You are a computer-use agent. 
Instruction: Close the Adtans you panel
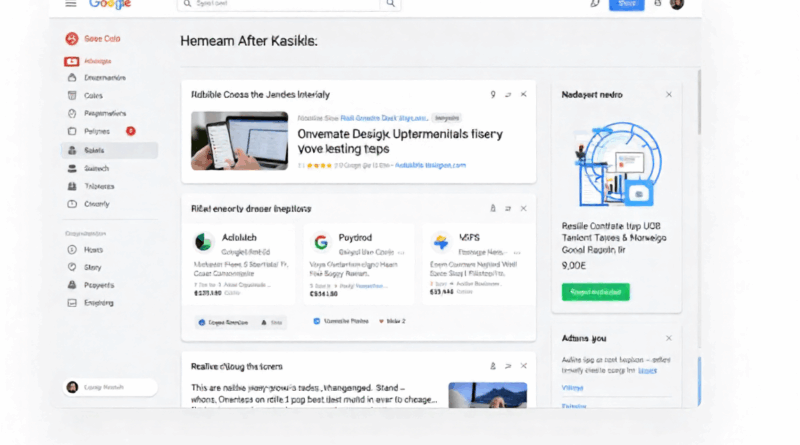coord(669,338)
